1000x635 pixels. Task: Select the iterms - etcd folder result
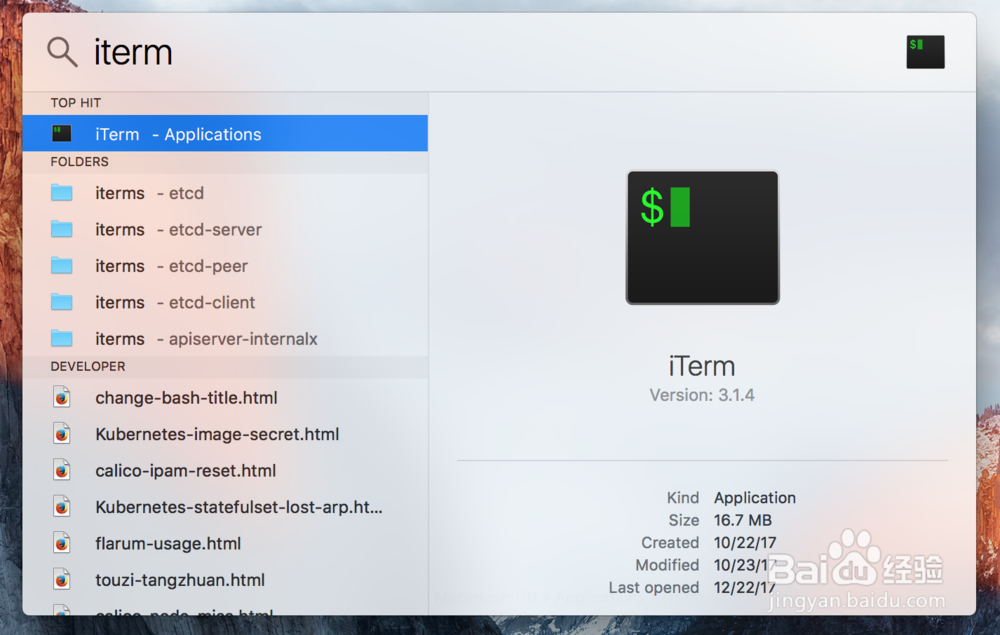[x=225, y=193]
